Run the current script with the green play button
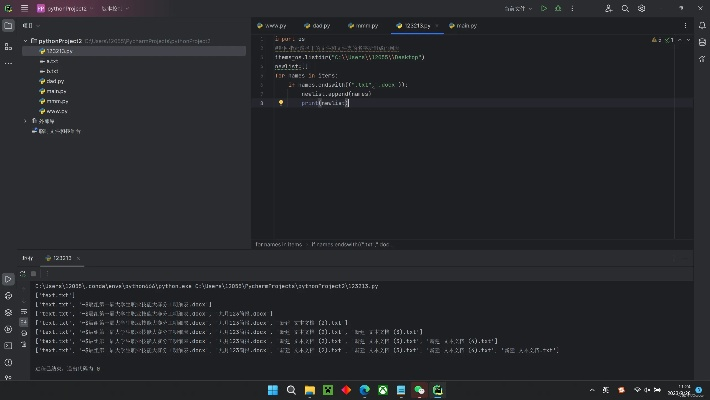 click(544, 8)
